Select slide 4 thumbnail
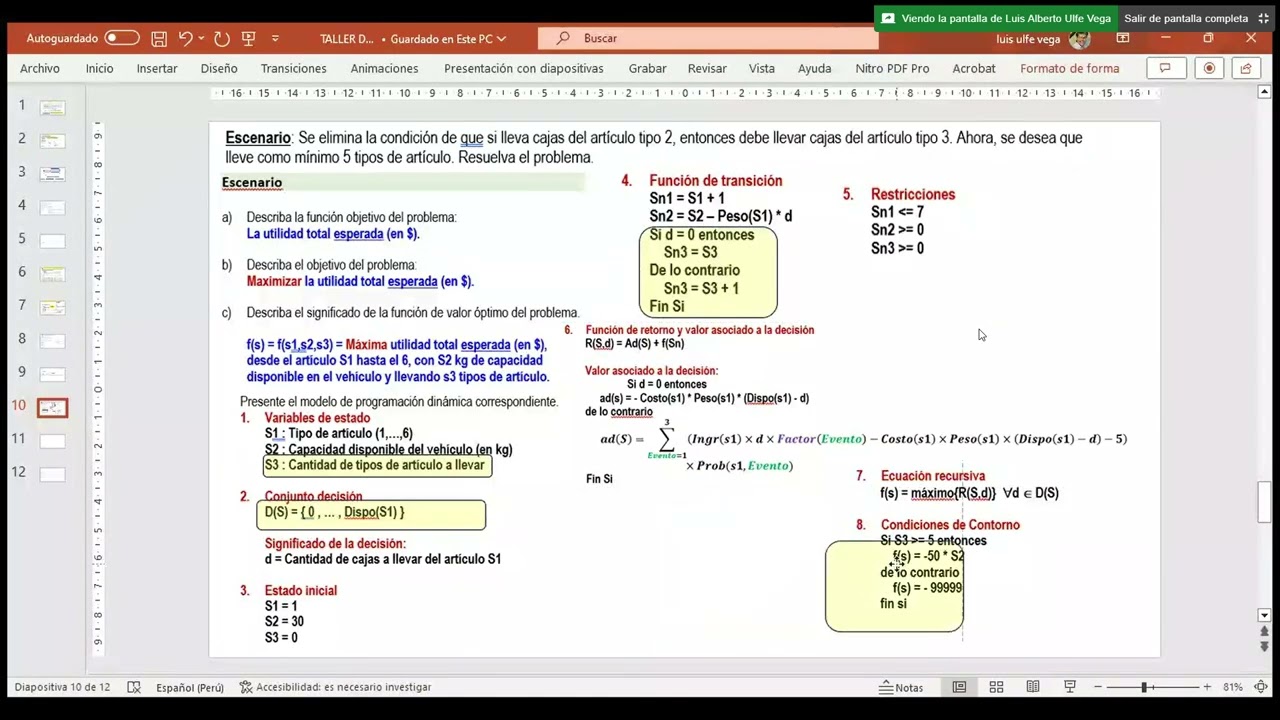This screenshot has width=1280, height=720. click(x=52, y=207)
